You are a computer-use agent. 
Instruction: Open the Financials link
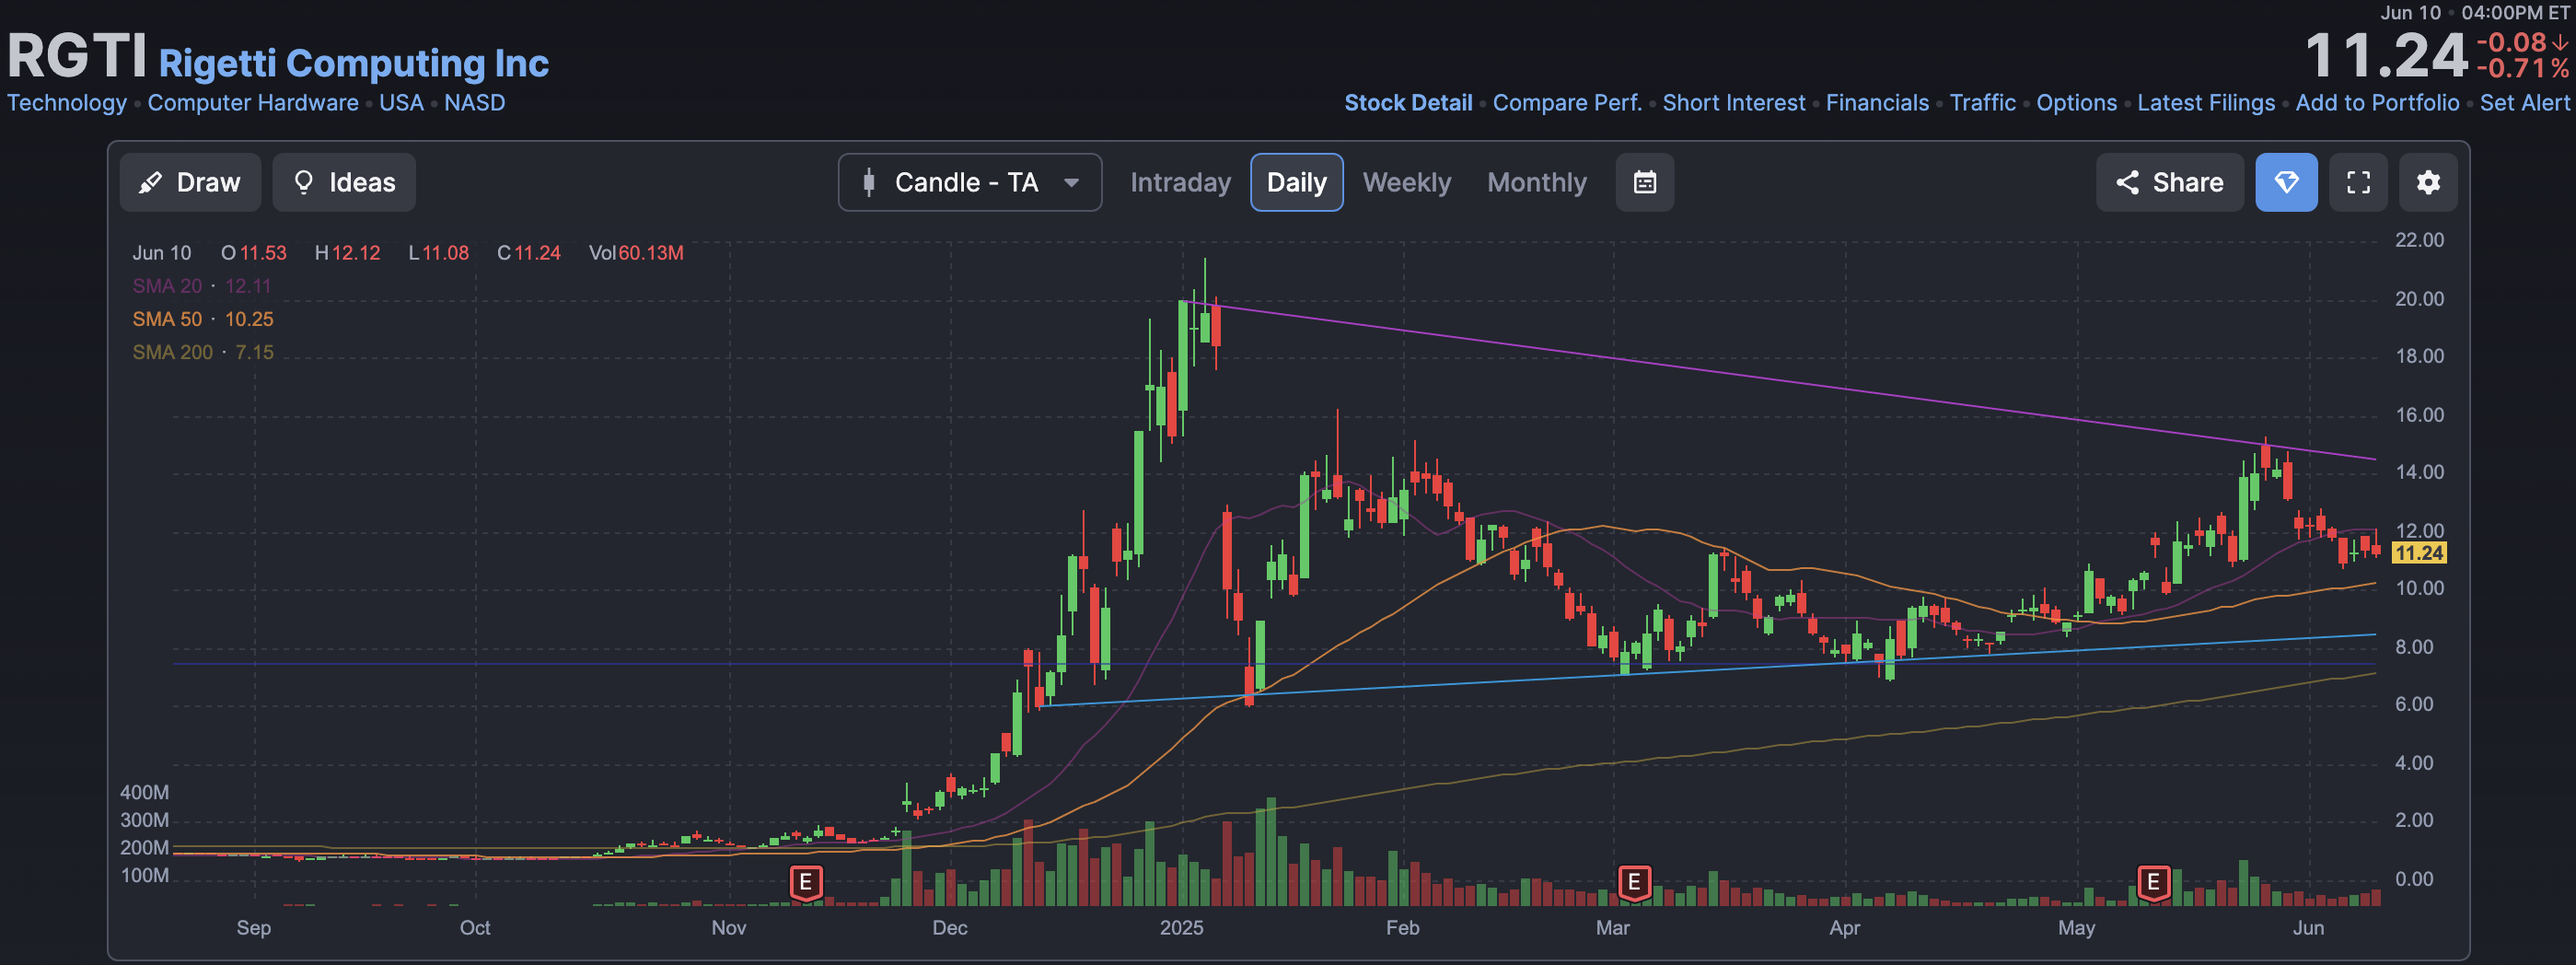(1877, 103)
